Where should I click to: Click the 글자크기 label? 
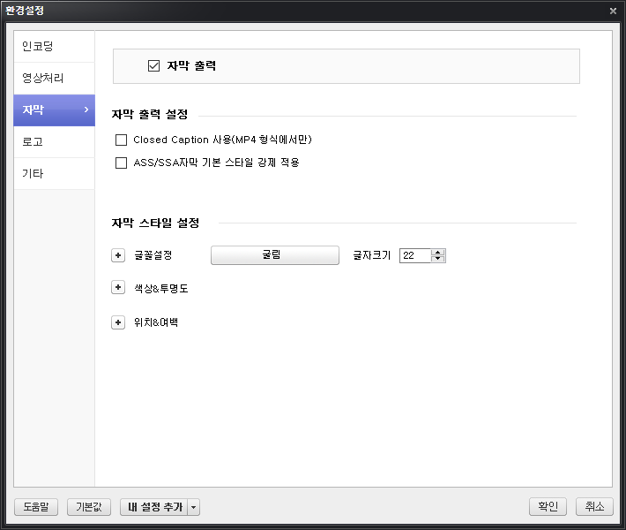372,255
